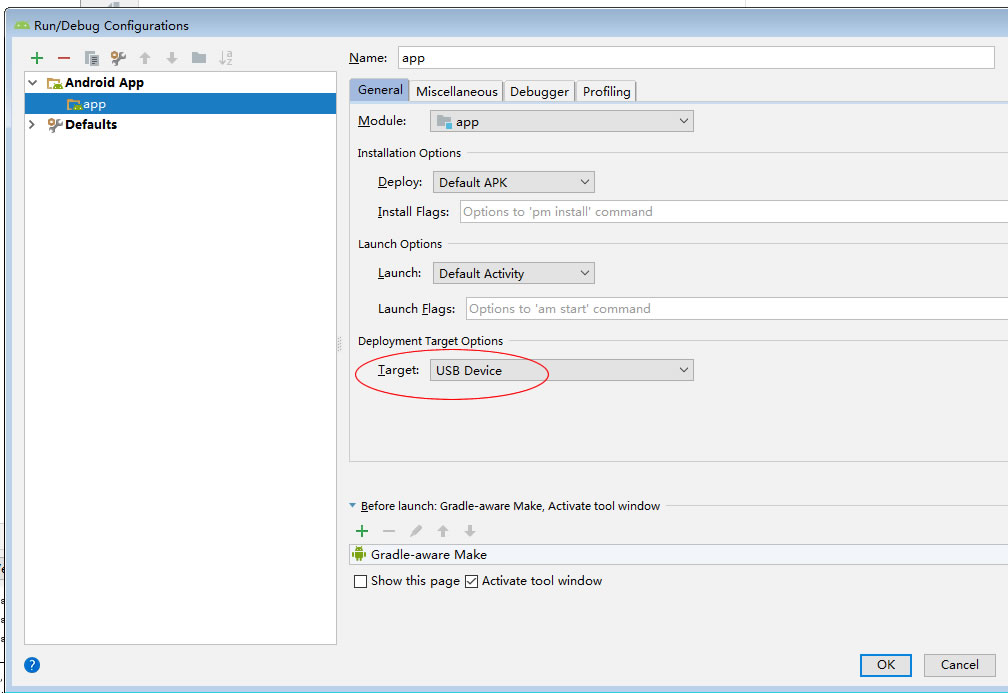Click the Cancel button
This screenshot has height=693, width=1008.
coord(959,665)
